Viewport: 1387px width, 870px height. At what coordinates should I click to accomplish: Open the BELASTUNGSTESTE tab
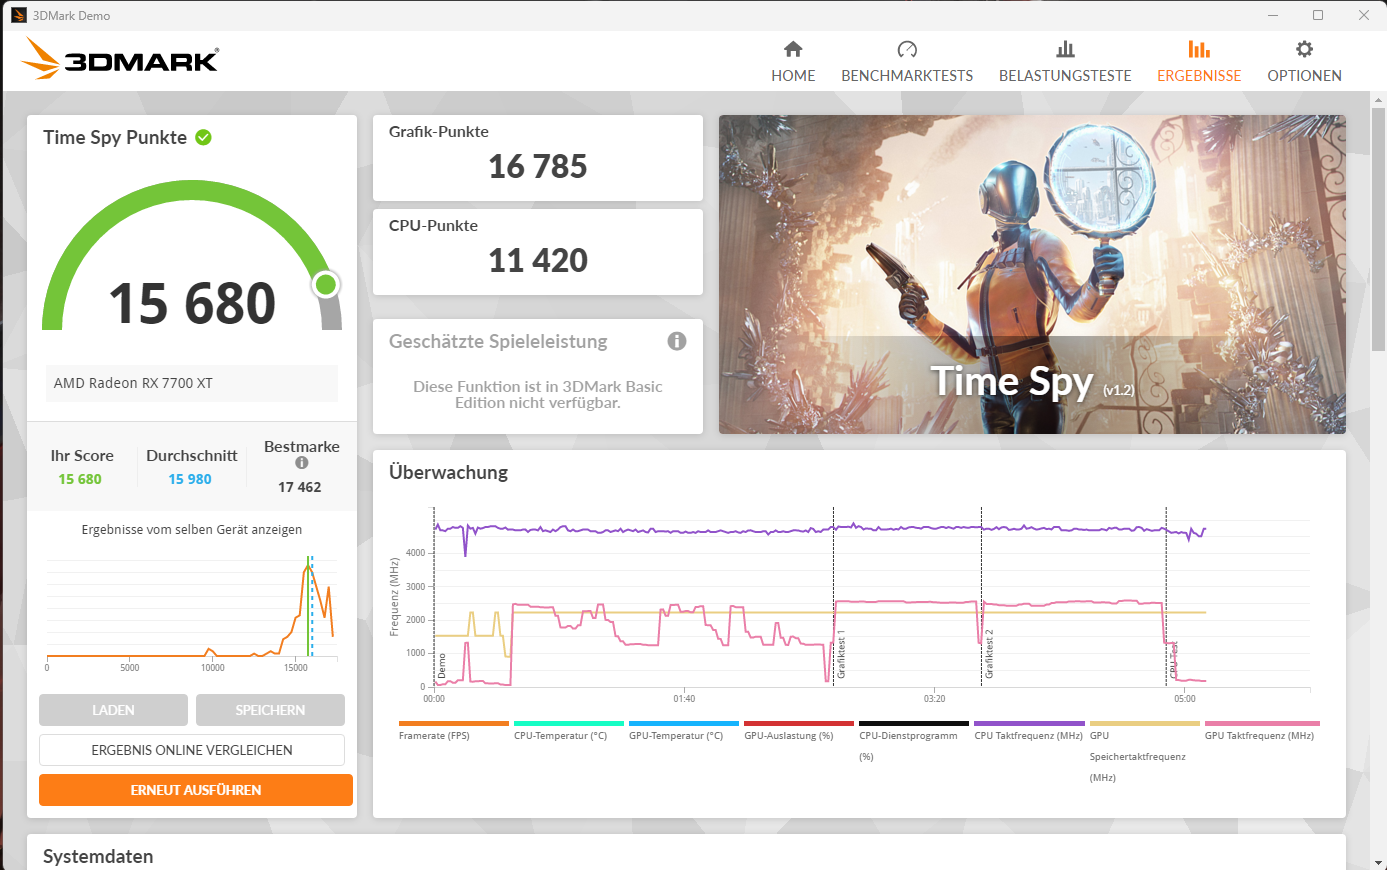[1065, 62]
